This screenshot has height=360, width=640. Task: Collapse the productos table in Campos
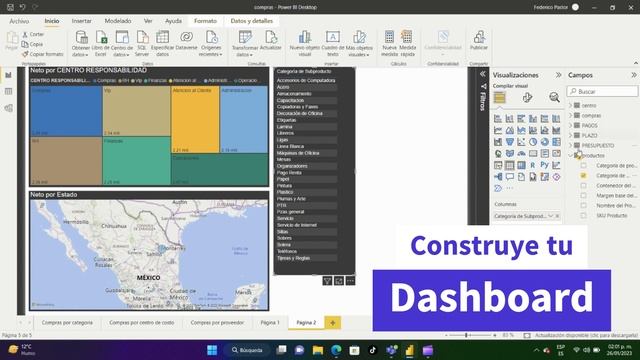(x=571, y=156)
